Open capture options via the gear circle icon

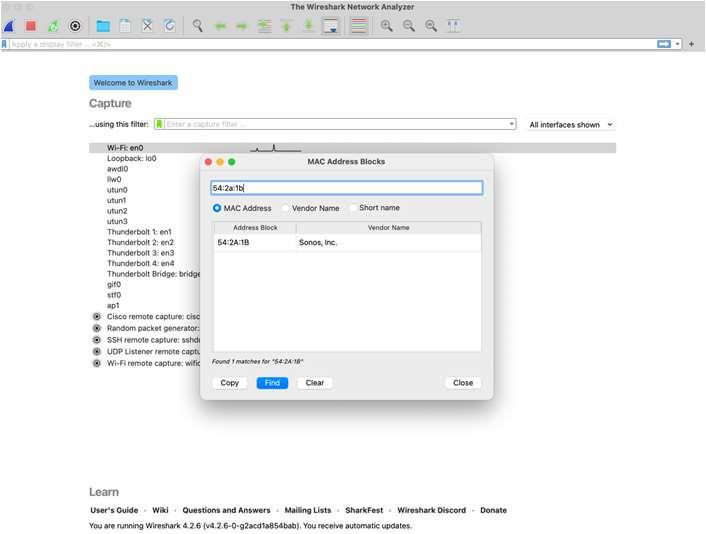(x=75, y=26)
